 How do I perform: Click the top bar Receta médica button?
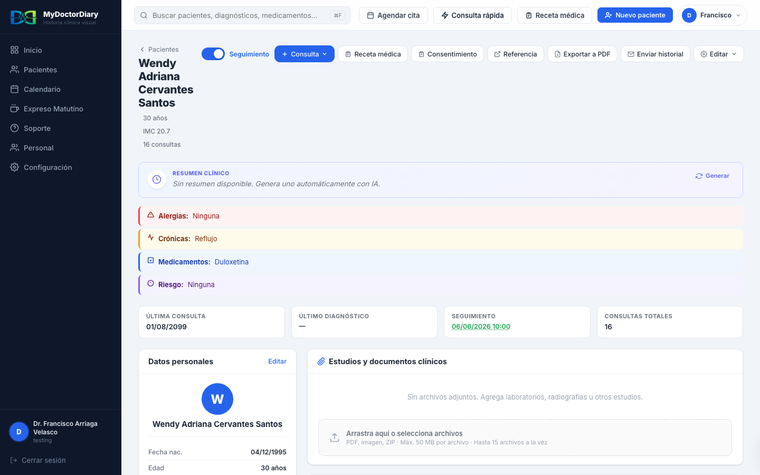[554, 16]
